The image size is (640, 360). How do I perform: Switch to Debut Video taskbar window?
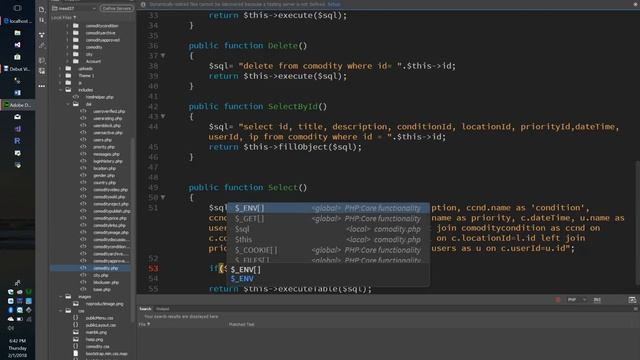tap(17, 69)
